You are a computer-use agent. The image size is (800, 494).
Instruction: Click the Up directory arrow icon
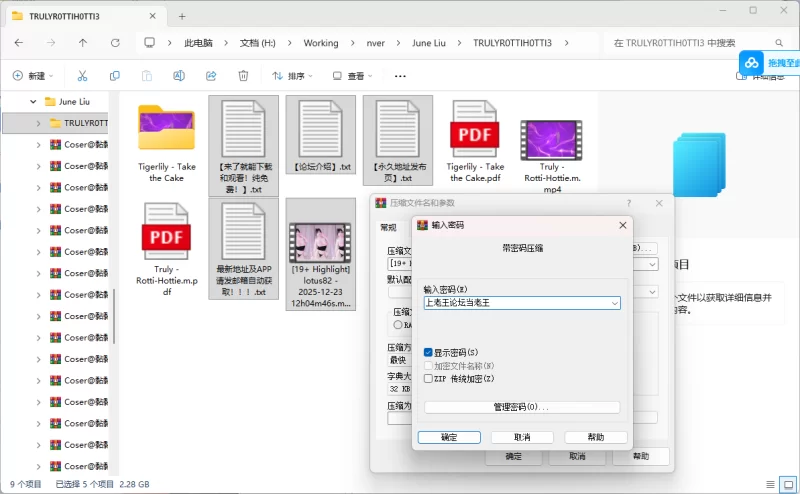coord(83,43)
